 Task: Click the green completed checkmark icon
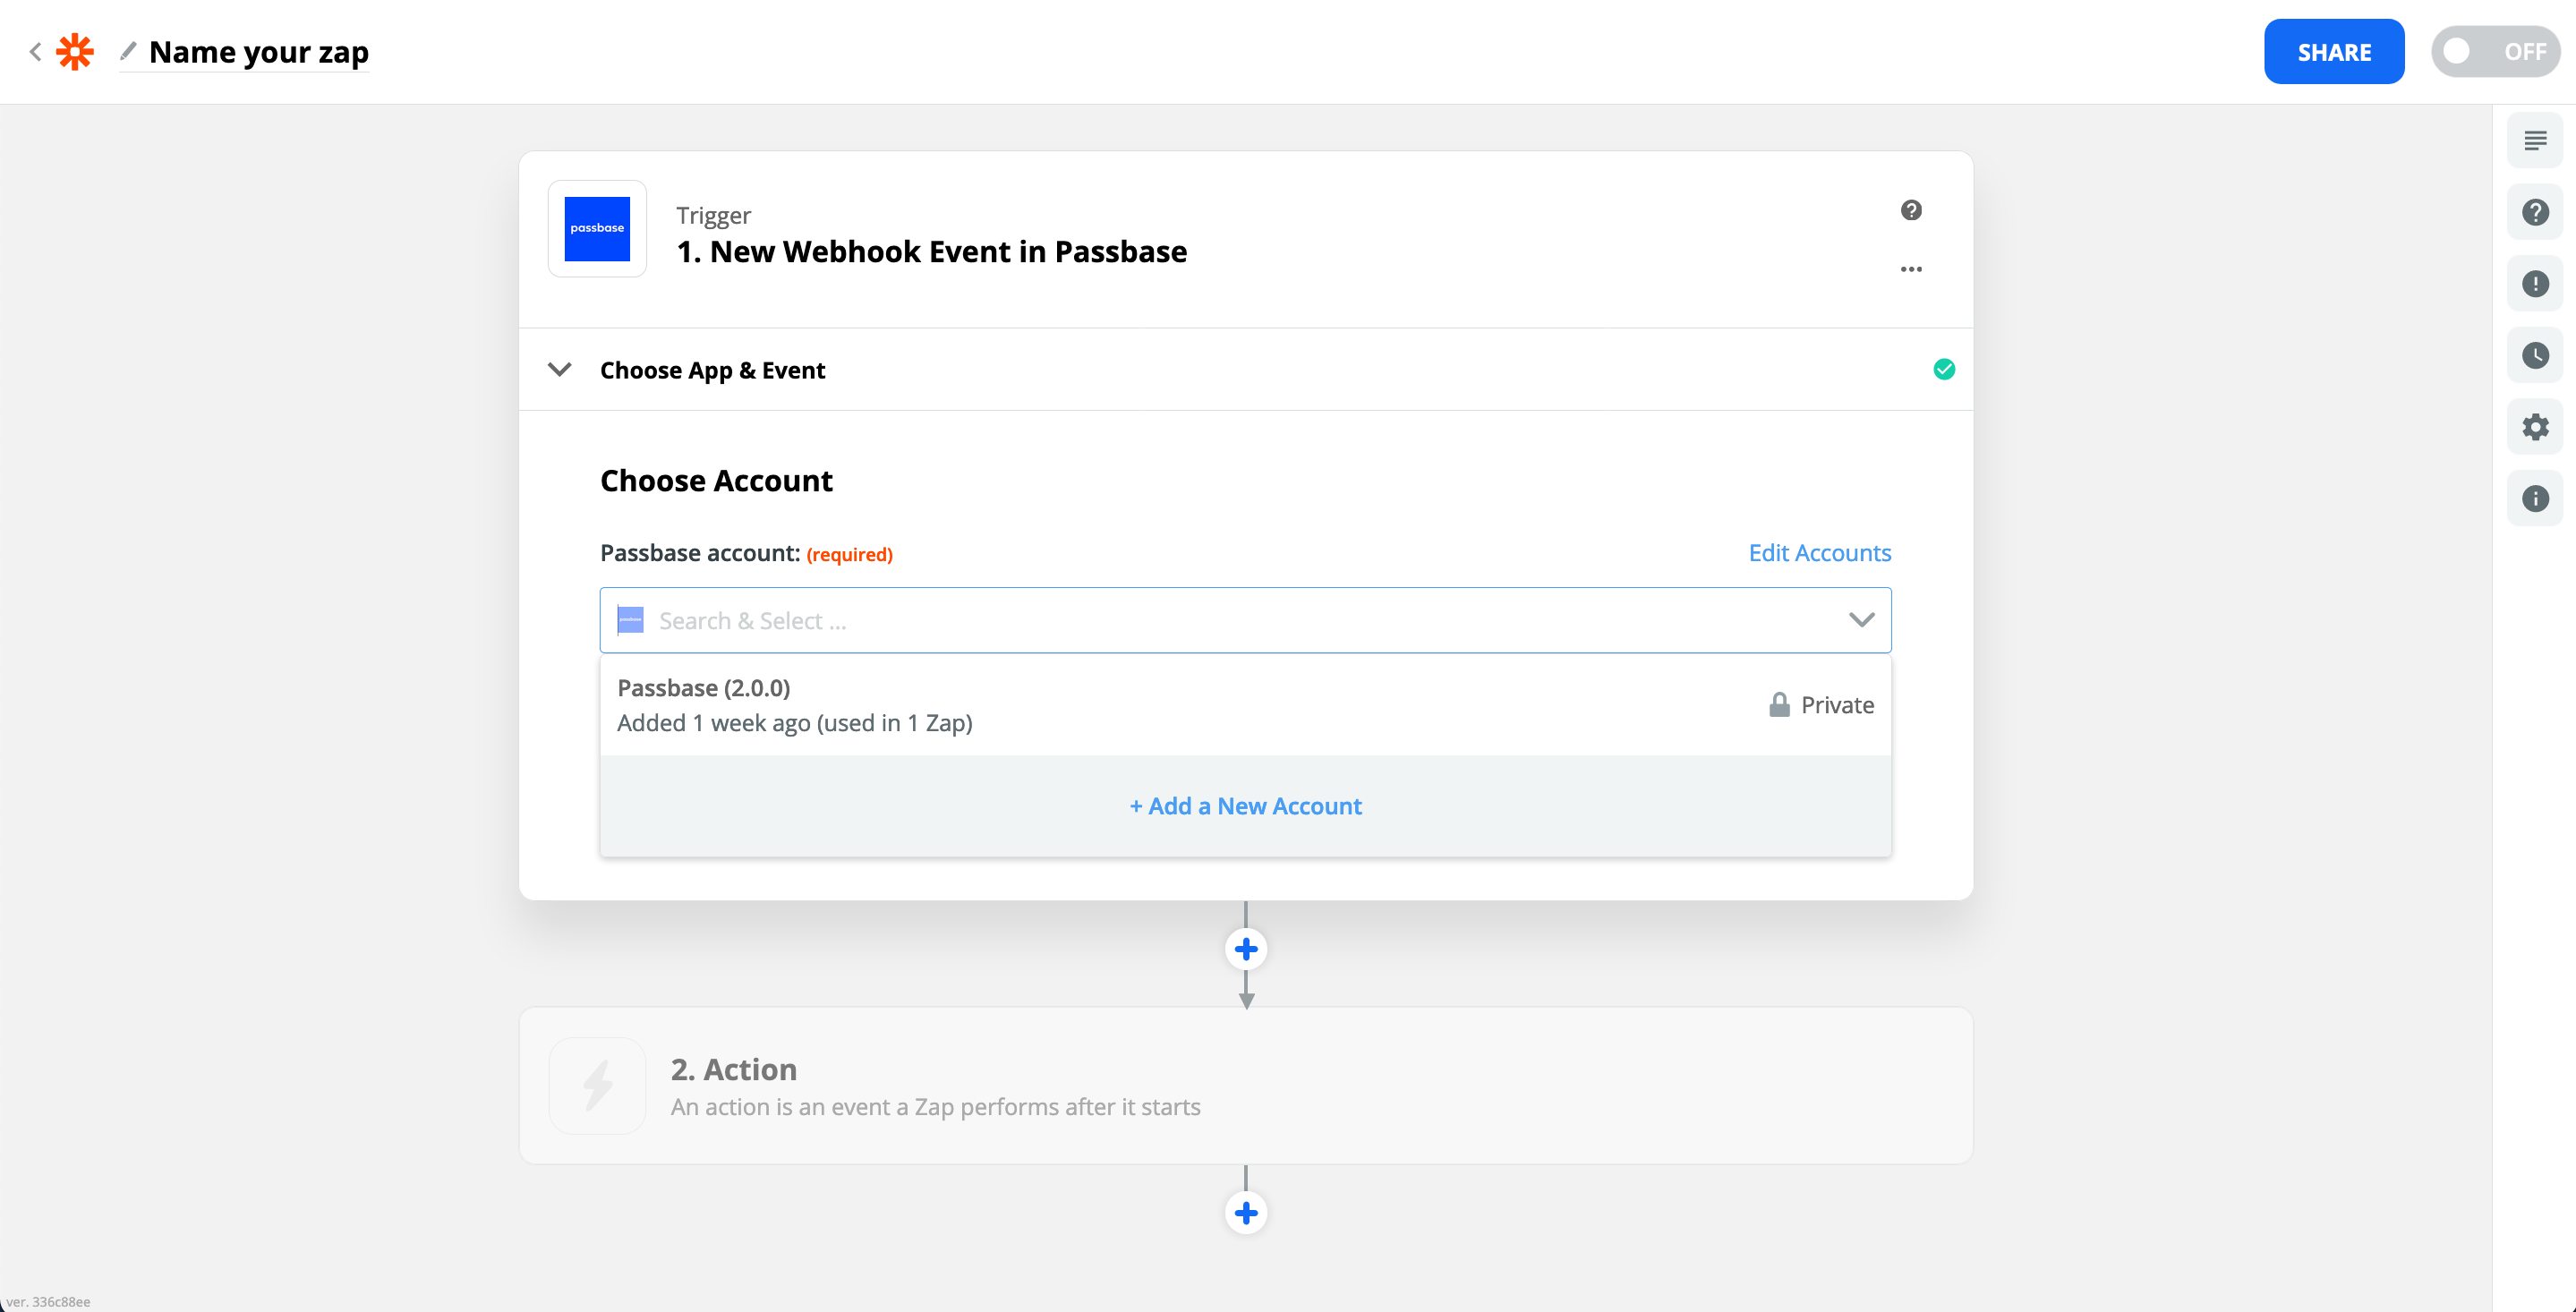pos(1944,369)
